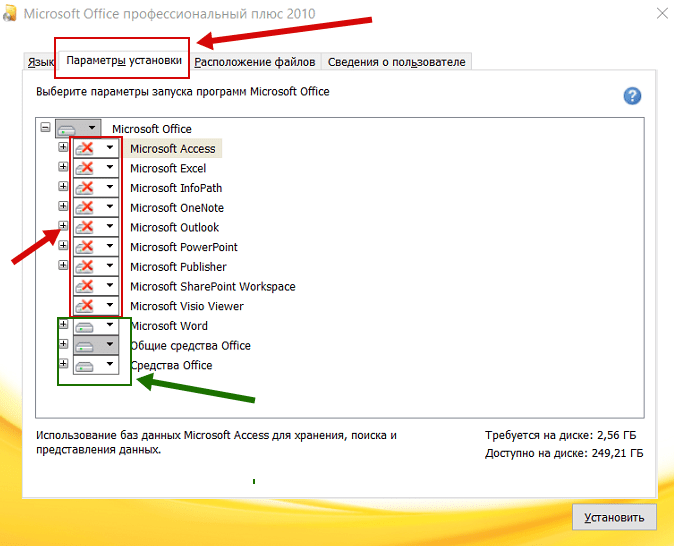Select the Microsoft PowerPoint tree item
This screenshot has height=546, width=674.
coord(184,247)
